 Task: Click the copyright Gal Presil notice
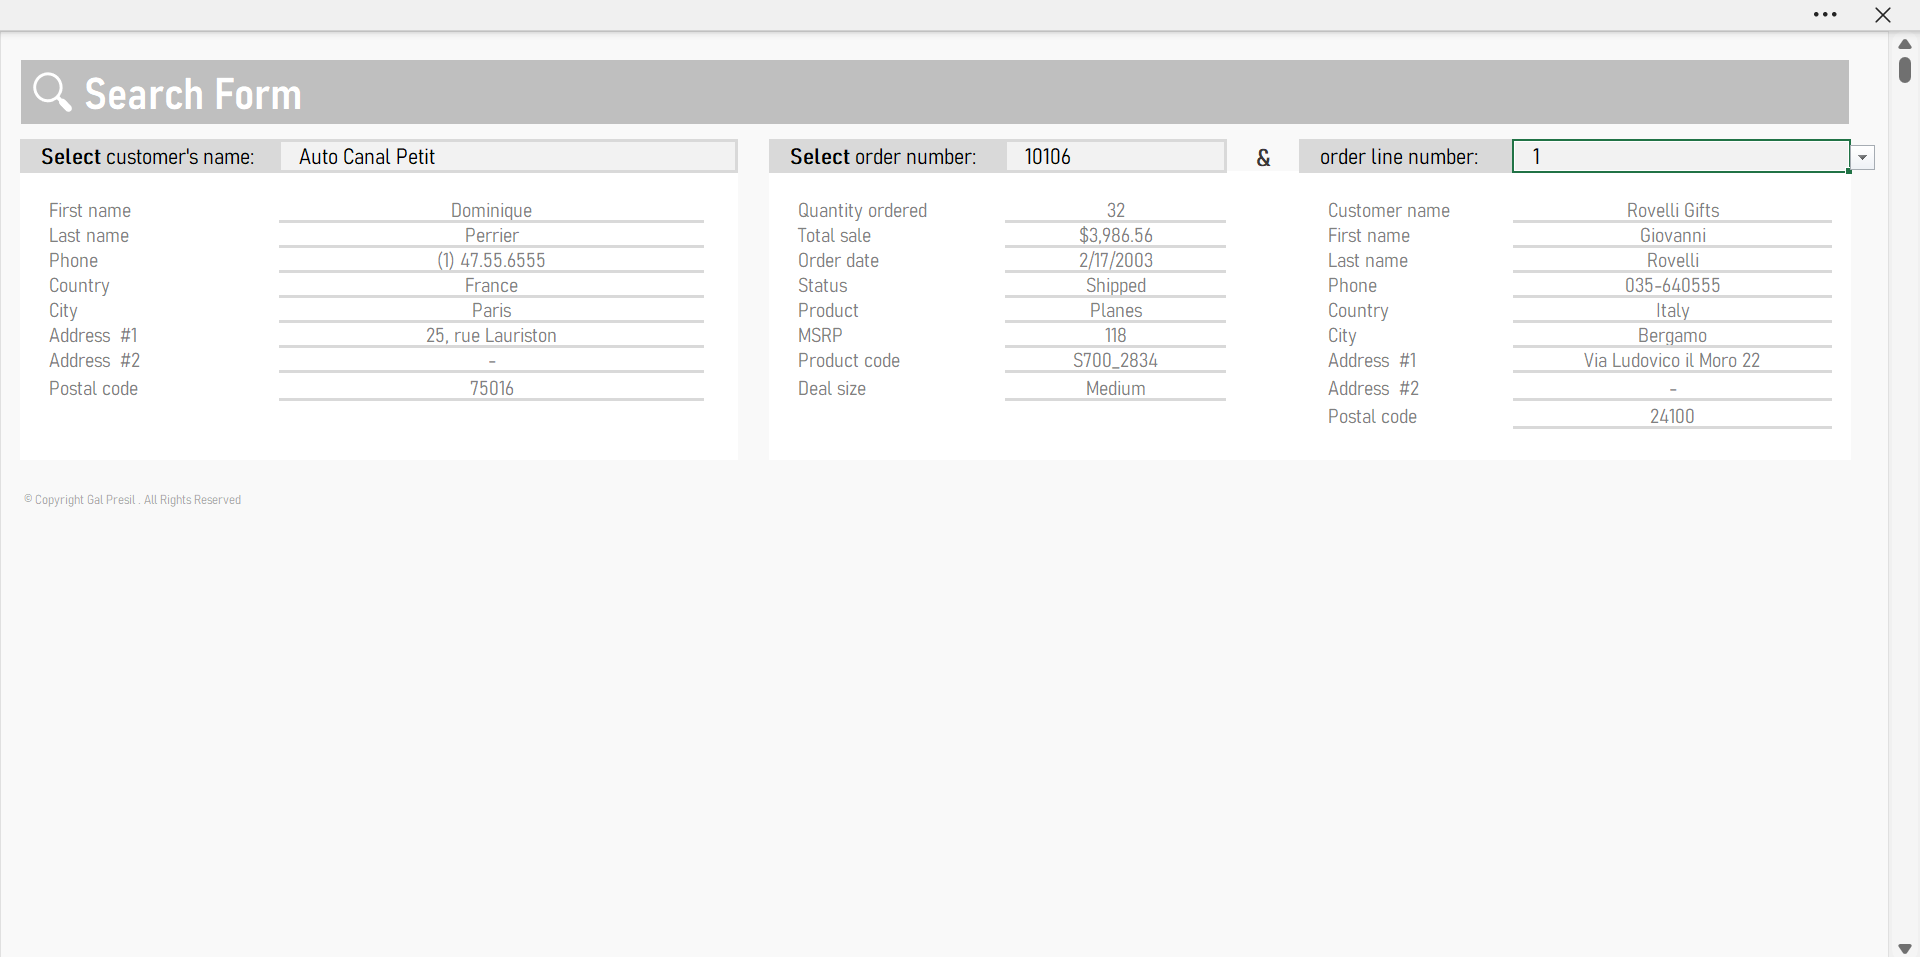133,500
